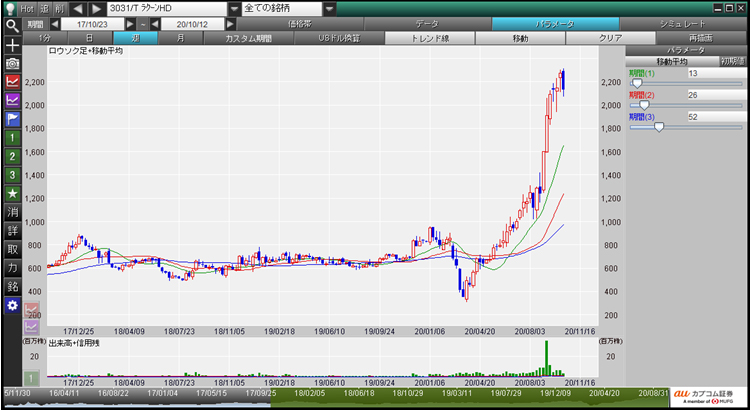Click the end date field 20/10/12
The image size is (750, 410).
[193, 24]
